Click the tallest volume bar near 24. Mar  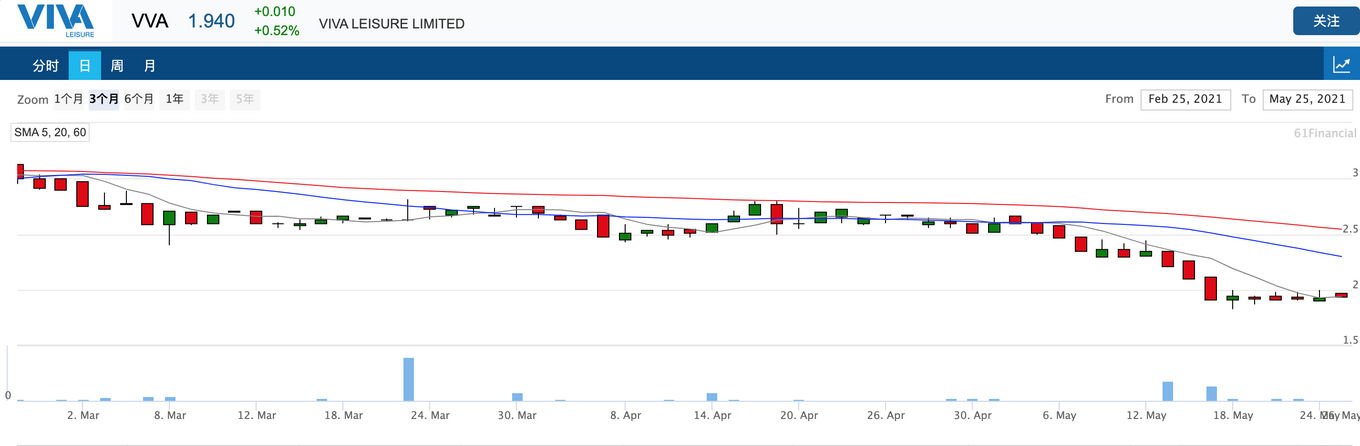click(x=408, y=379)
